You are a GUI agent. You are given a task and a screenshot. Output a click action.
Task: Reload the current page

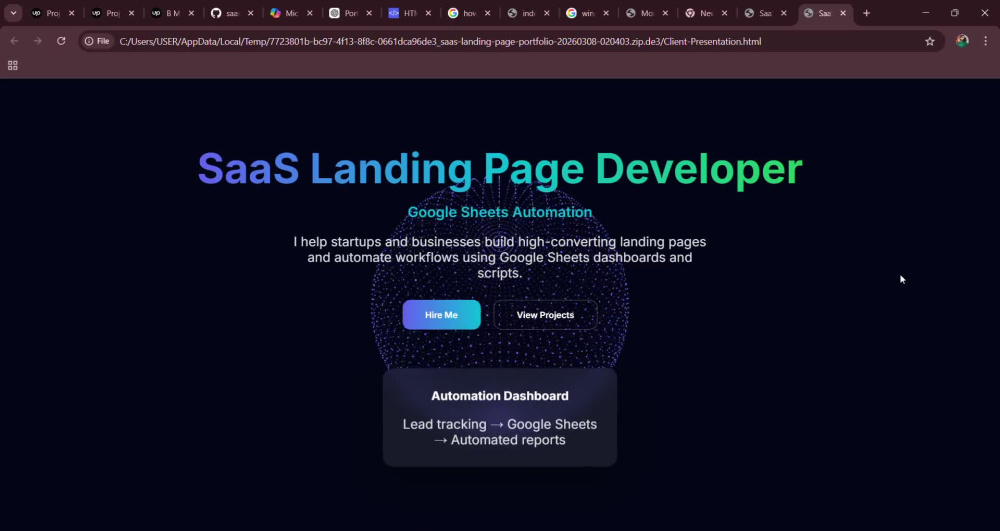coord(61,41)
